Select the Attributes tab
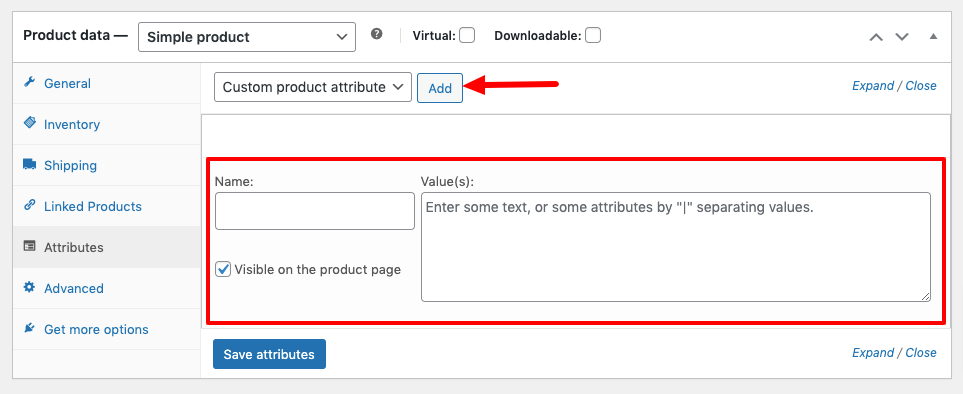The width and height of the screenshot is (963, 394). coord(107,247)
